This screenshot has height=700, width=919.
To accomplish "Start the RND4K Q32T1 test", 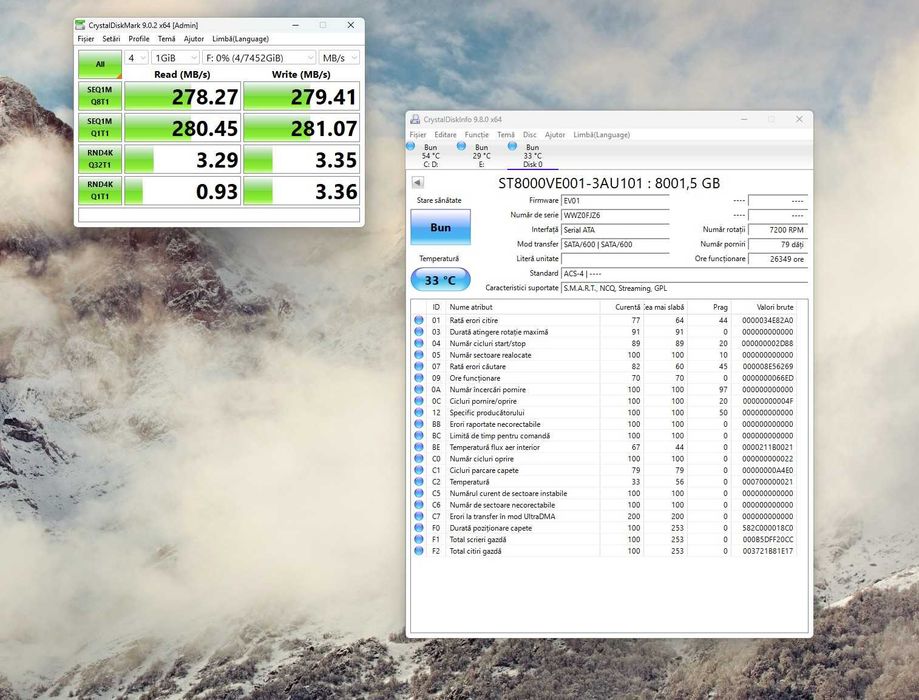I will (100, 159).
